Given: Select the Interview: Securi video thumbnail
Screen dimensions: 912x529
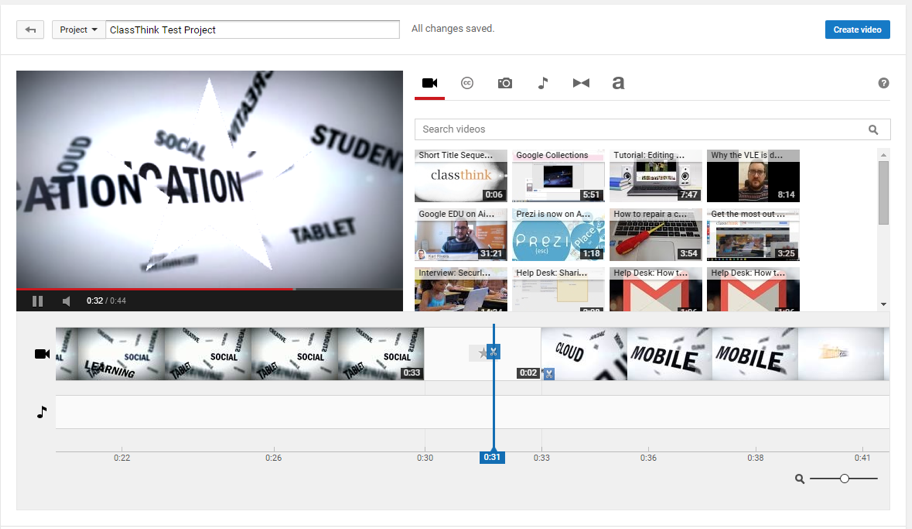Looking at the screenshot, I should click(461, 289).
